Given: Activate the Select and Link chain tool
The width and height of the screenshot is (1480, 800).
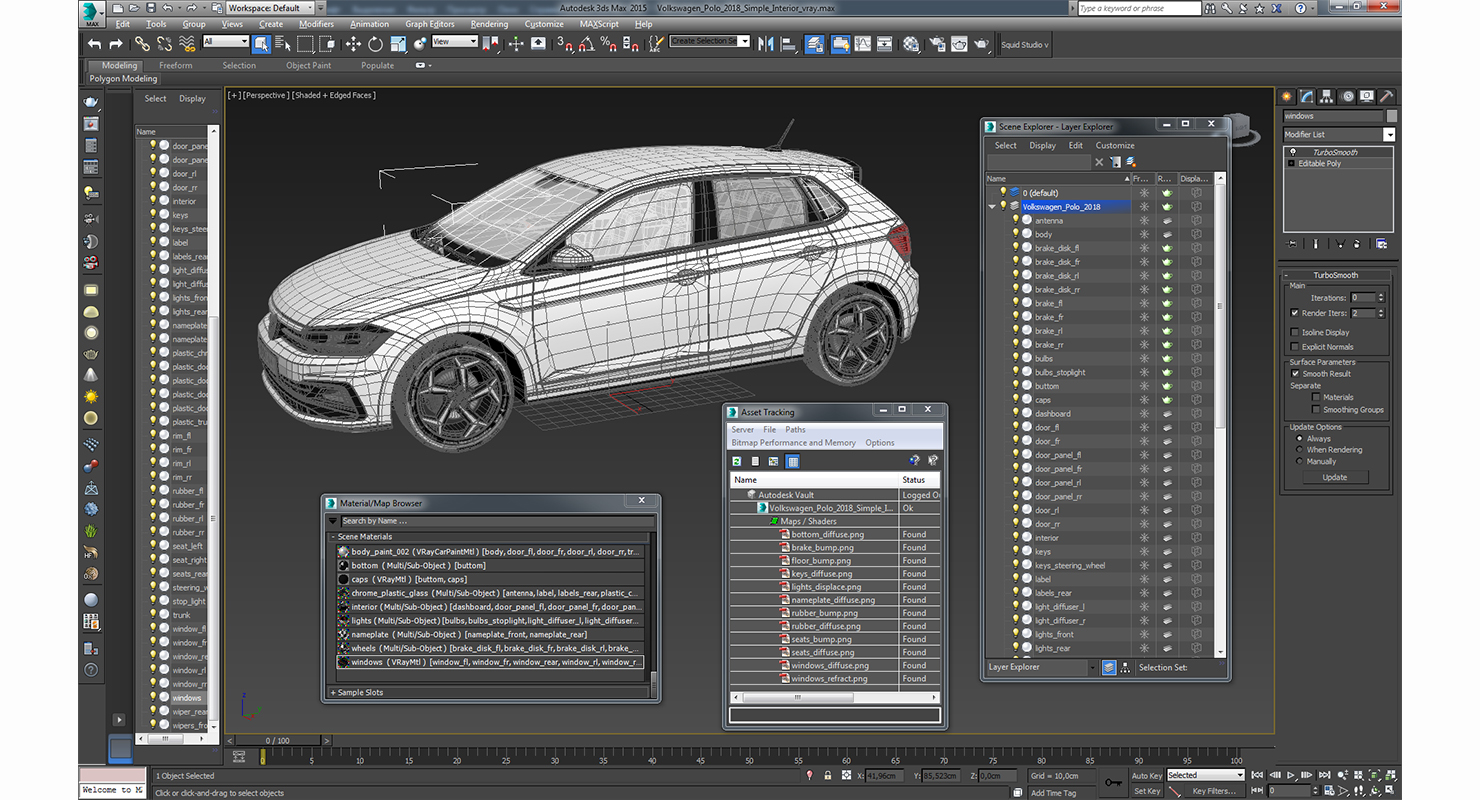Looking at the screenshot, I should 142,44.
